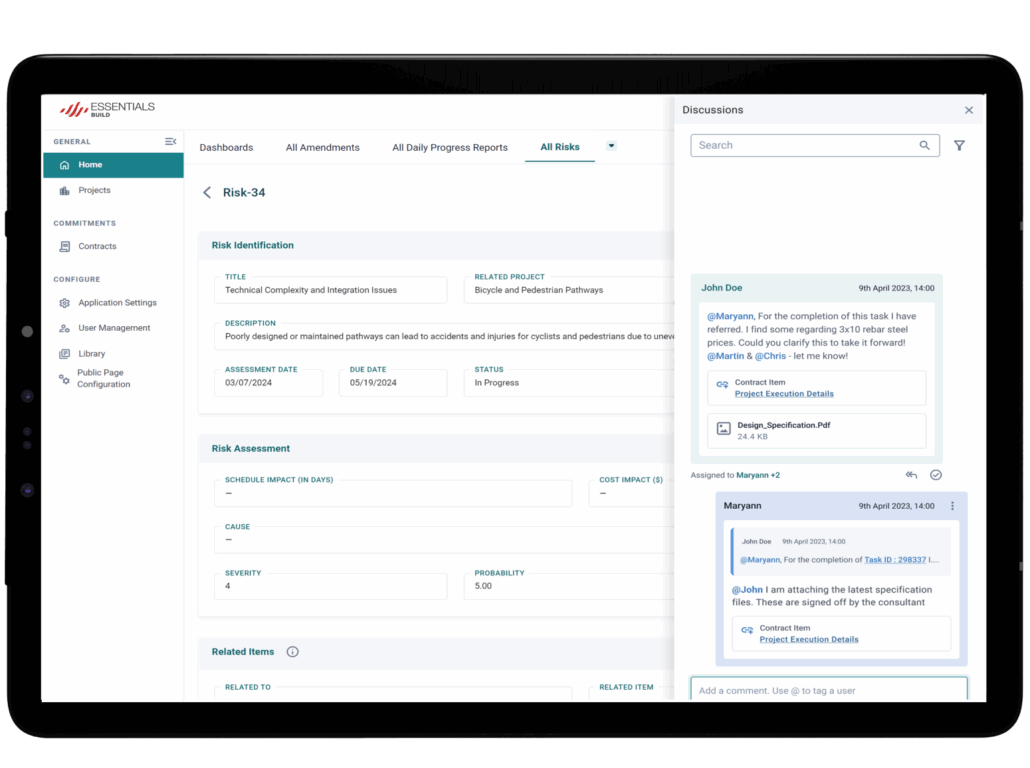Click the Task ID : 298337 link
Image resolution: width=1030 pixels, height=768 pixels.
point(895,560)
